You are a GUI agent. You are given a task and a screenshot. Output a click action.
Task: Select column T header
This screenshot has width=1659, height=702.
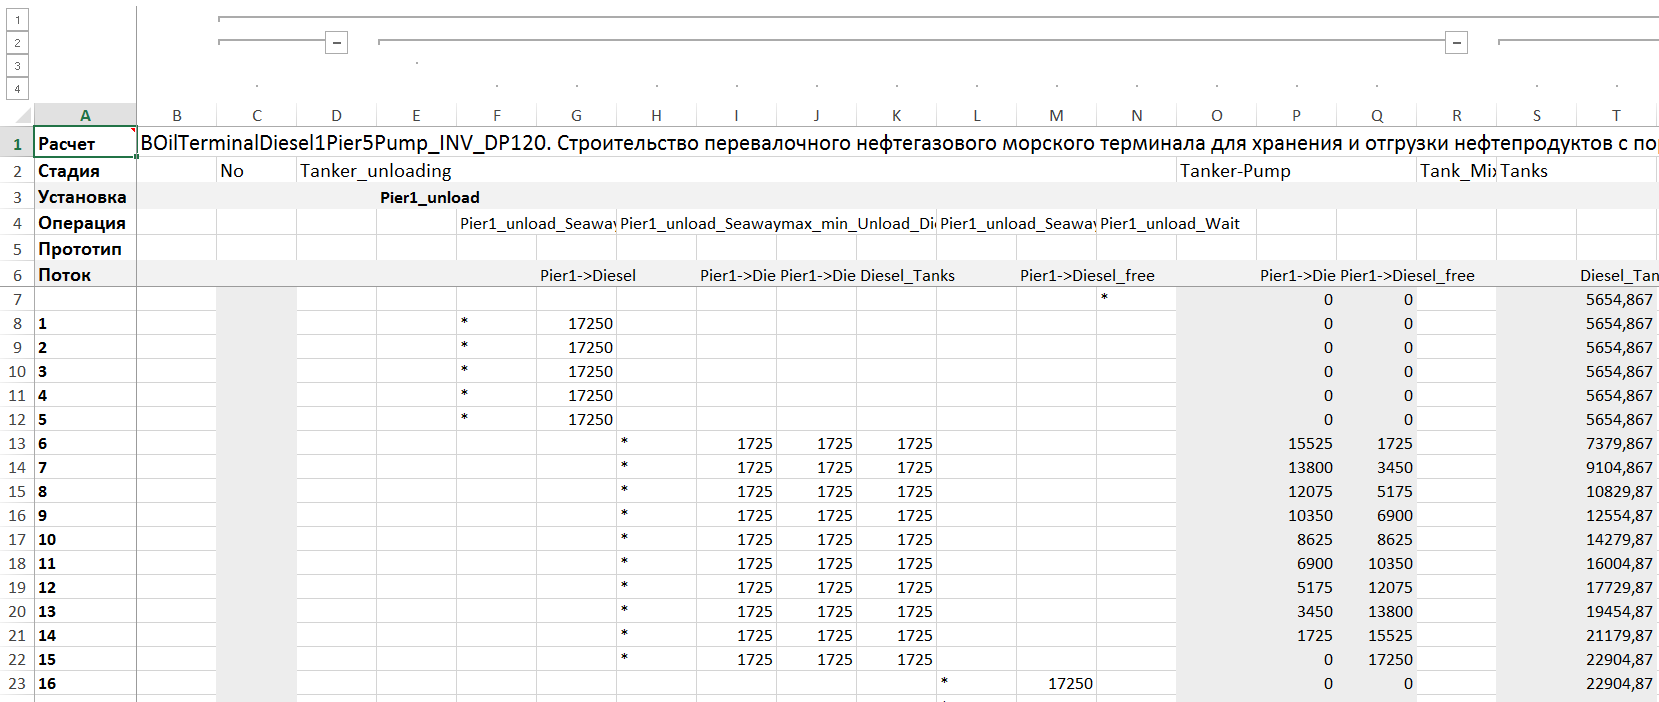[x=1616, y=116]
